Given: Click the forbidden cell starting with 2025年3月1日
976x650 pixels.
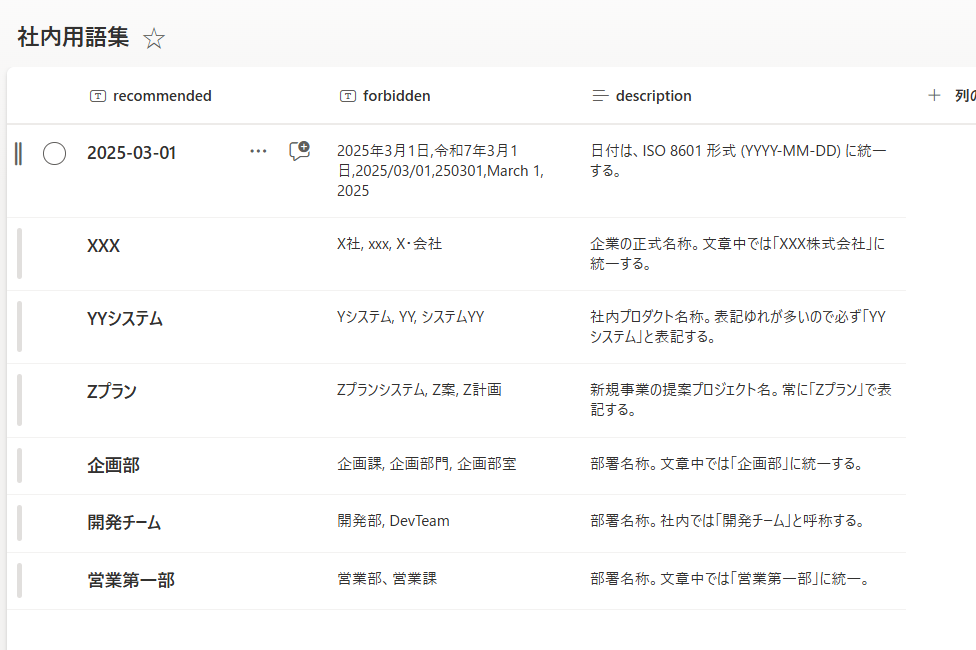Looking at the screenshot, I should tap(440, 171).
